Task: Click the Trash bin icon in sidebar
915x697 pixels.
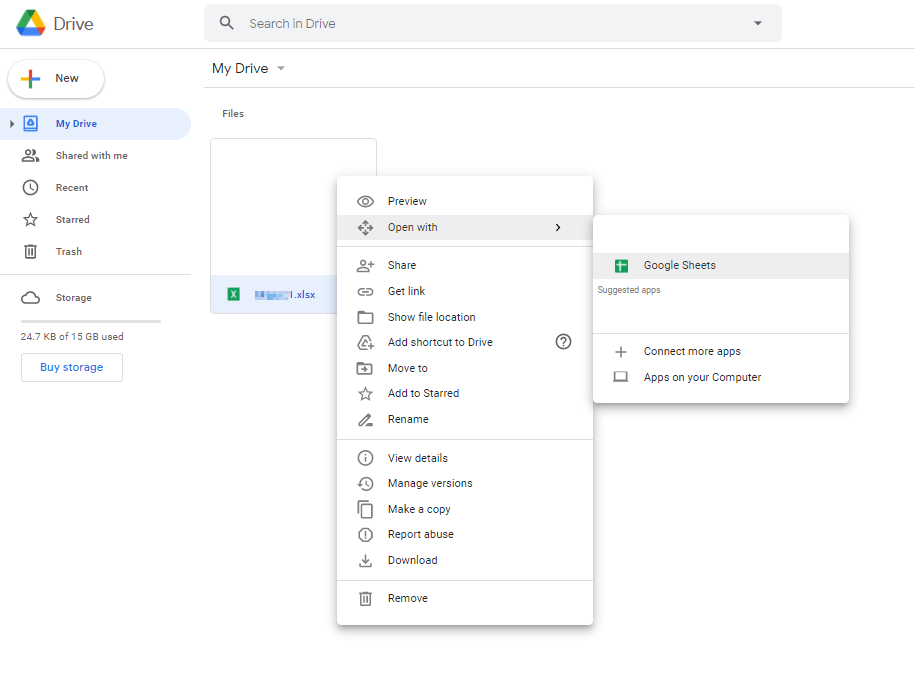Action: pyautogui.click(x=30, y=252)
